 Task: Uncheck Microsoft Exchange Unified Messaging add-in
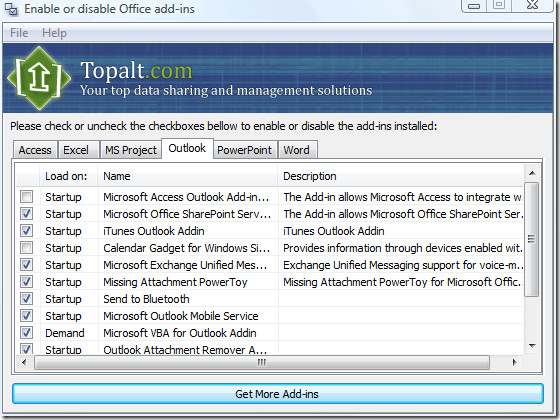click(26, 265)
